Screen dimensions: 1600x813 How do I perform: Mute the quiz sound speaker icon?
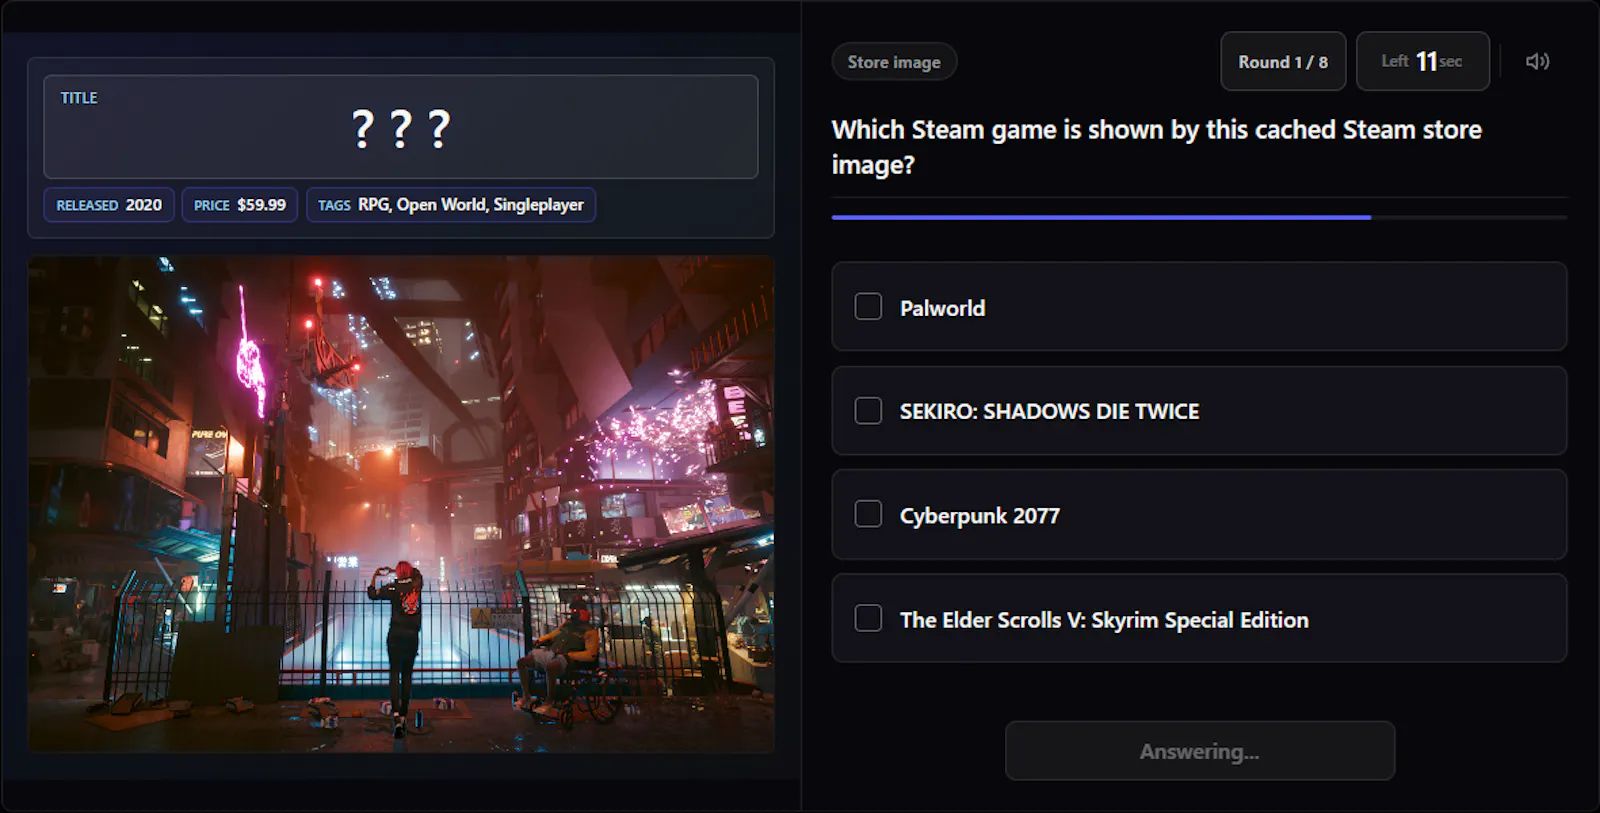[x=1537, y=61]
